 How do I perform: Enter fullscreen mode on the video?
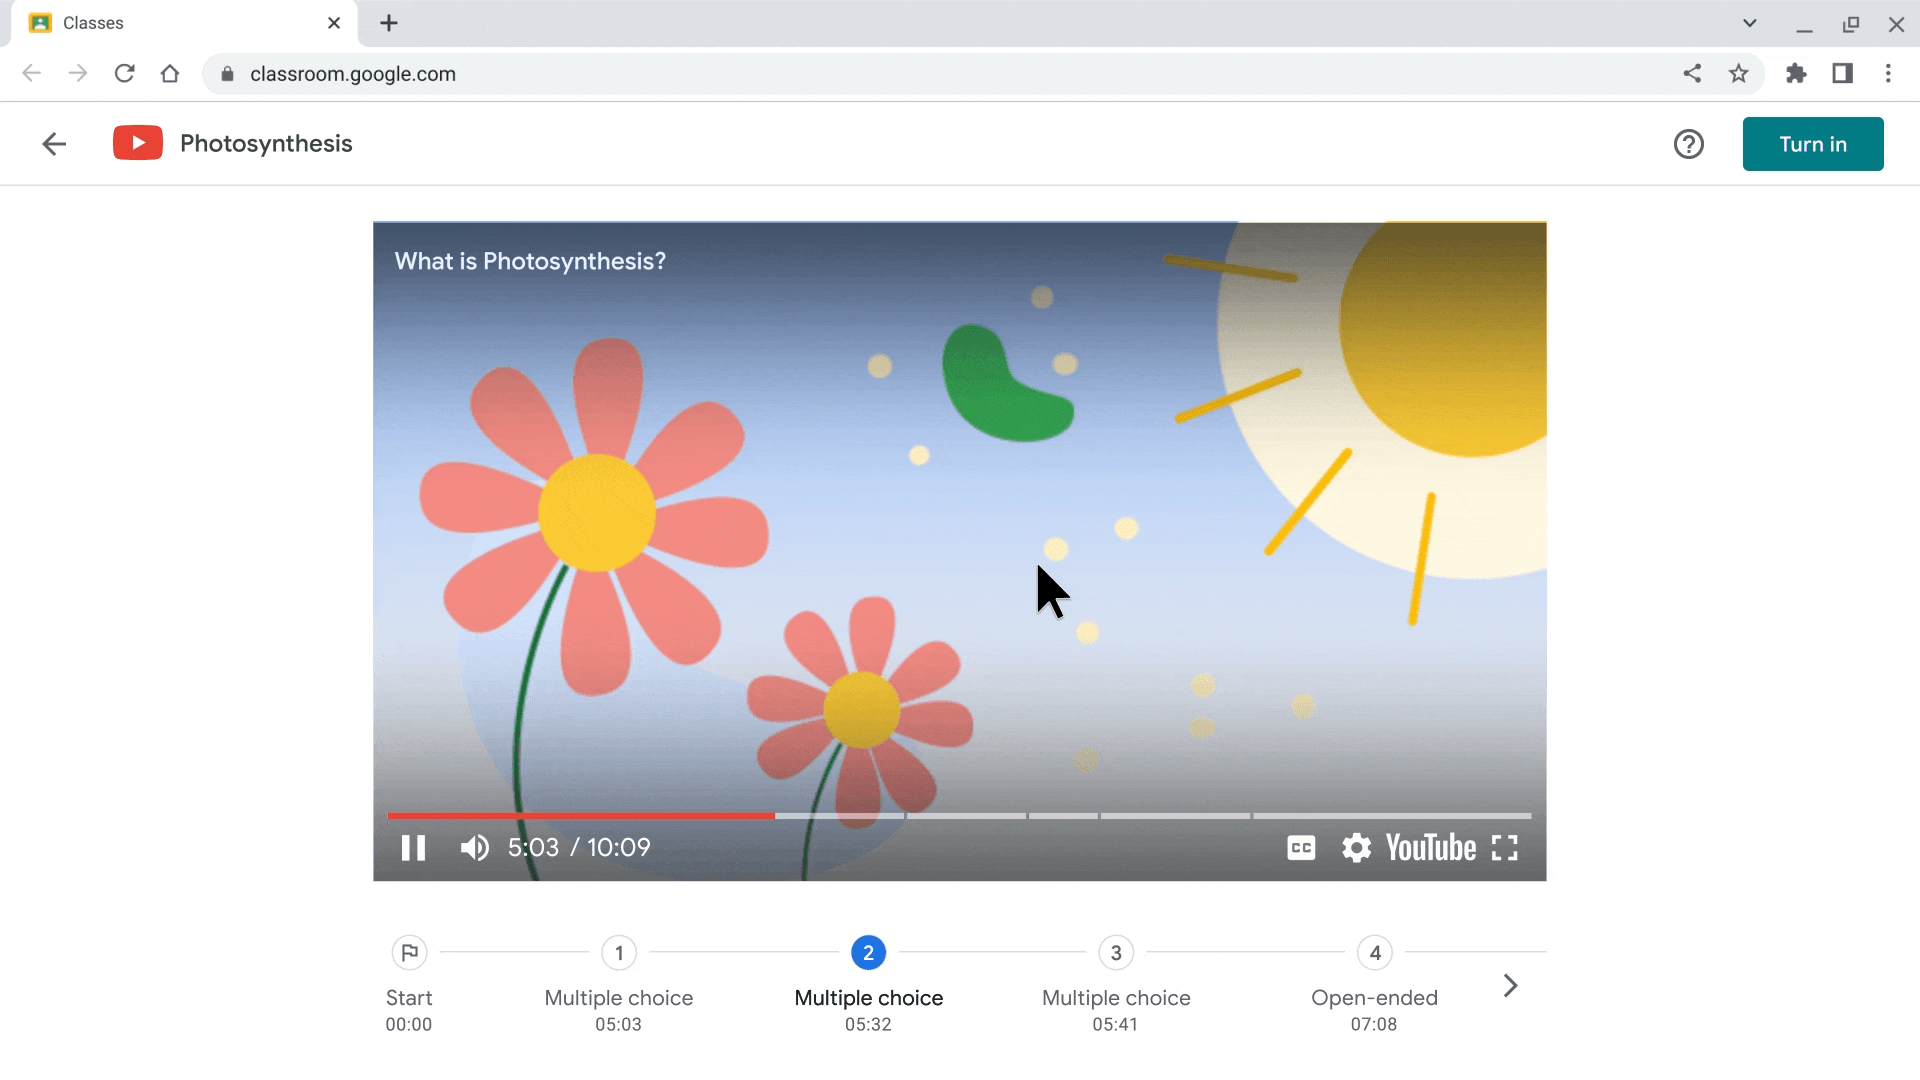1507,847
